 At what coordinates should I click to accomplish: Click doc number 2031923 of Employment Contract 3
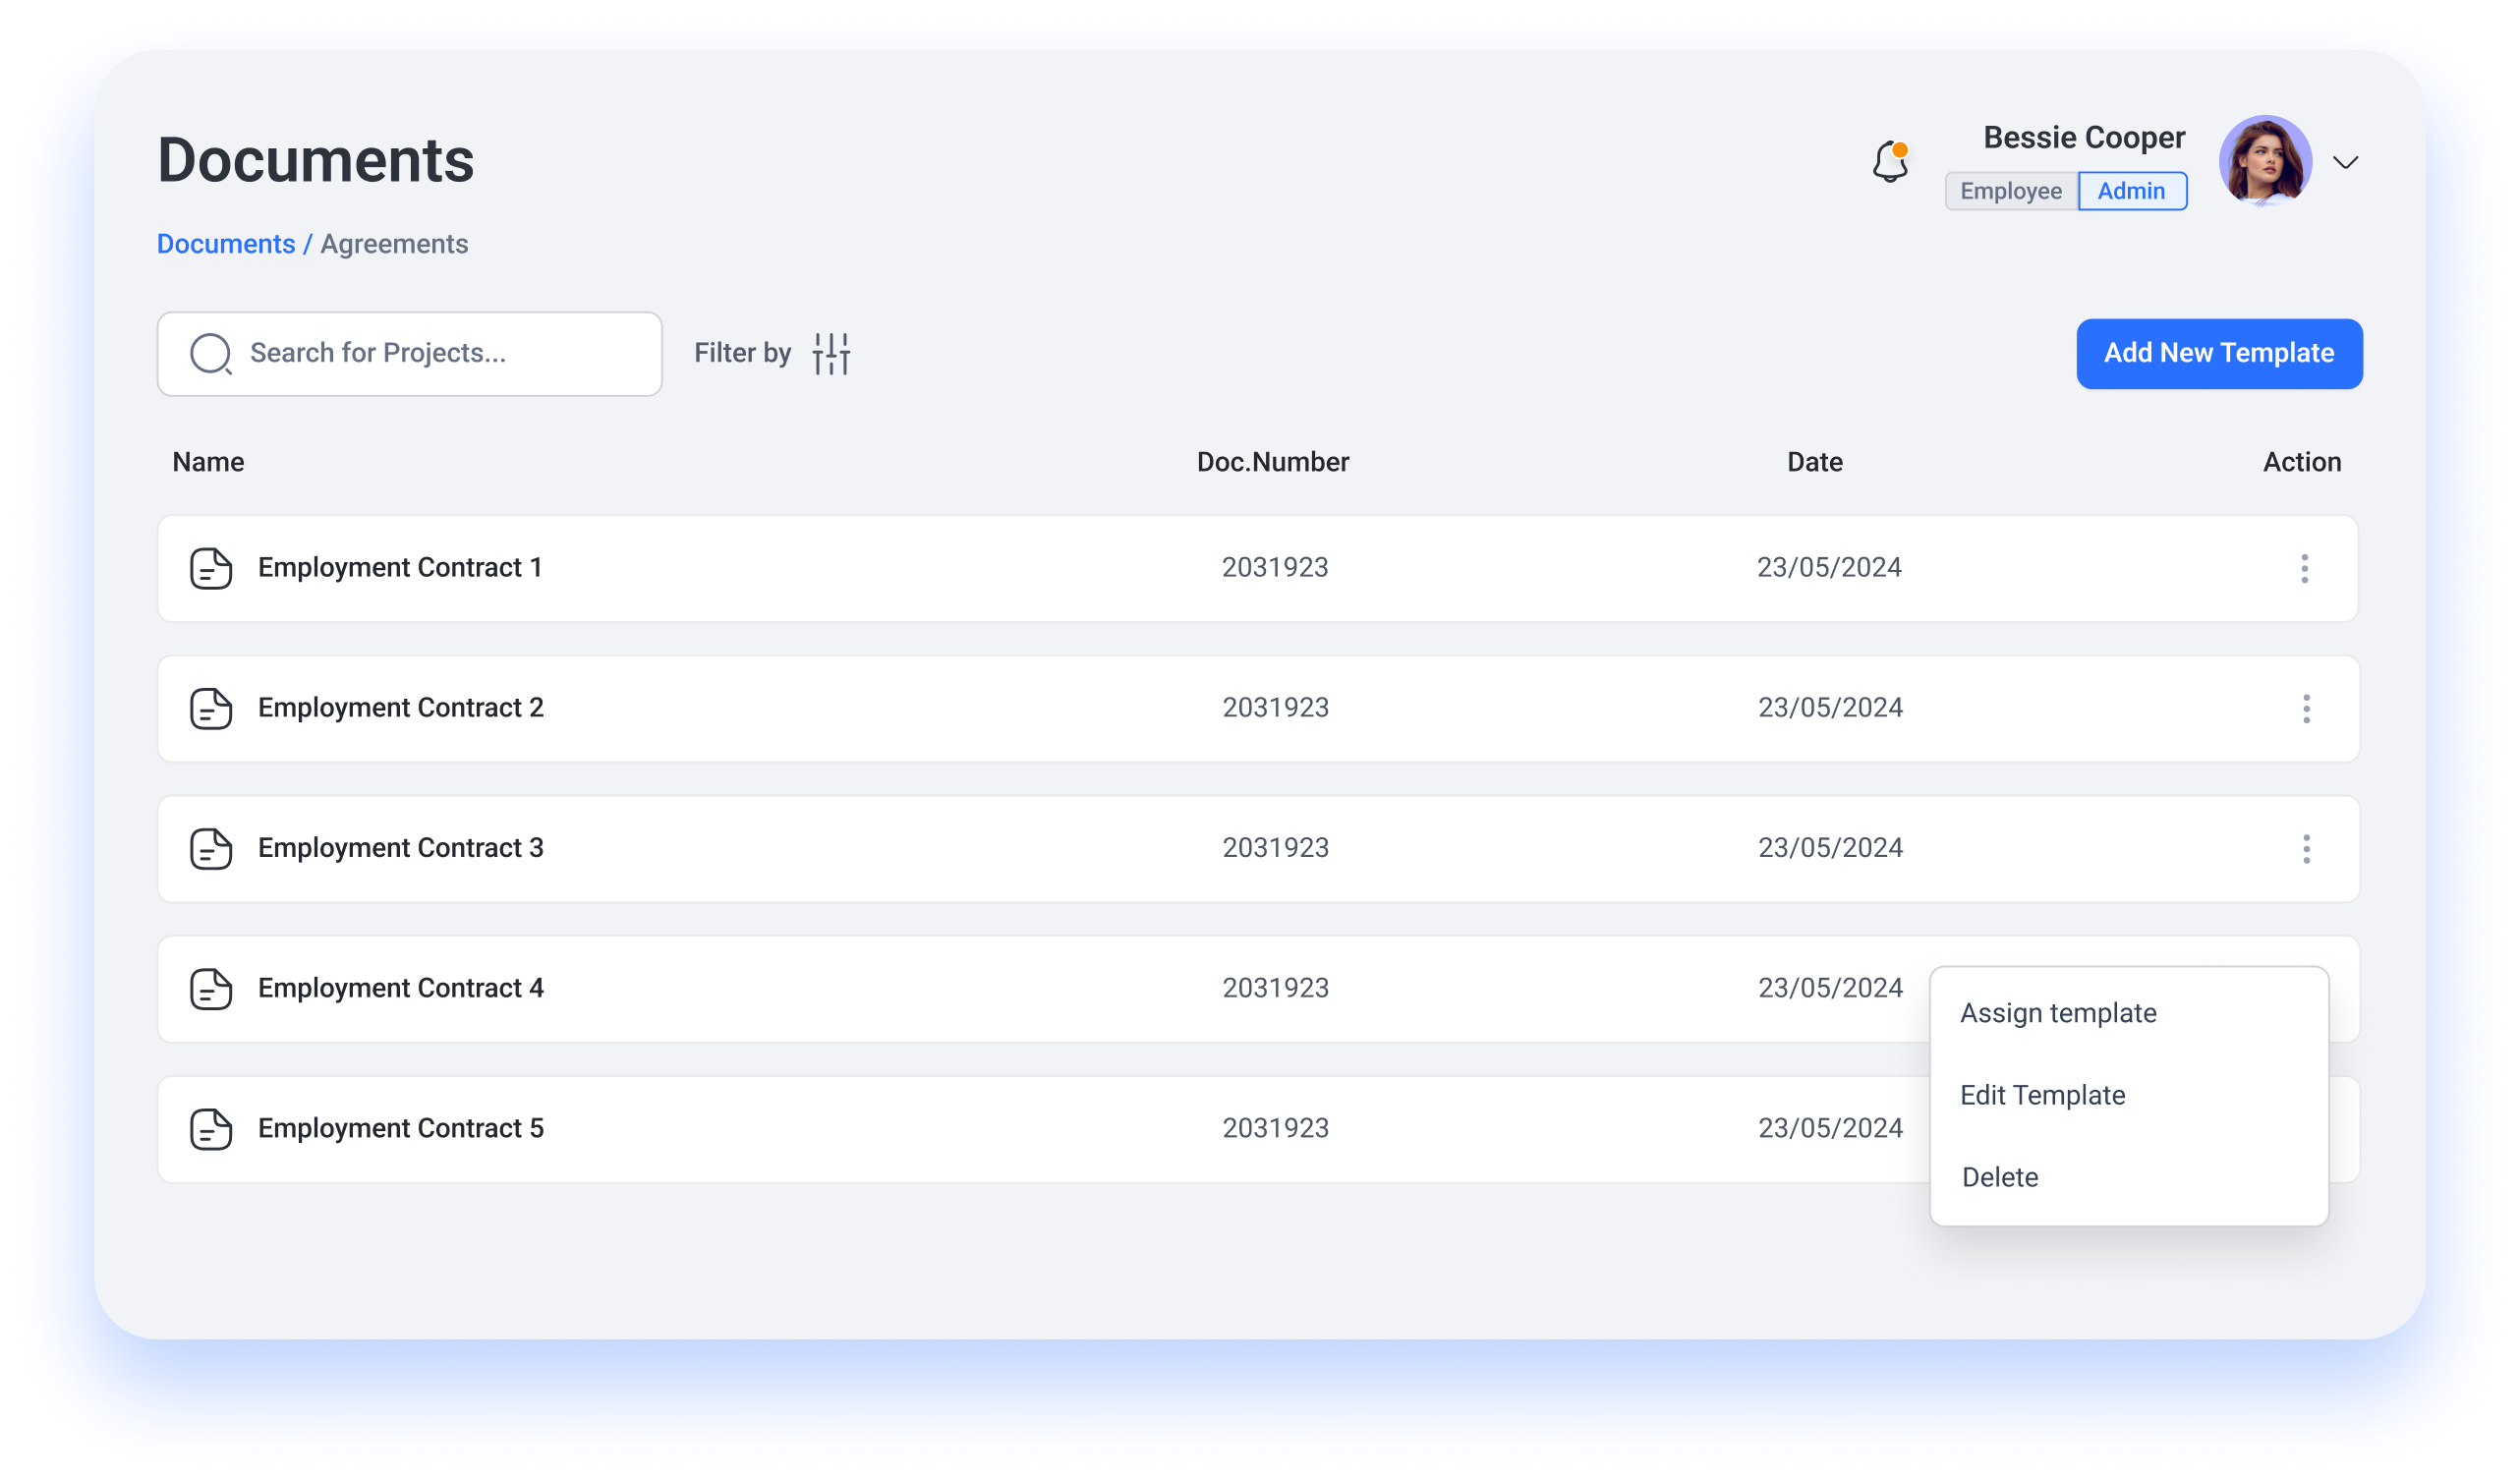click(1276, 848)
